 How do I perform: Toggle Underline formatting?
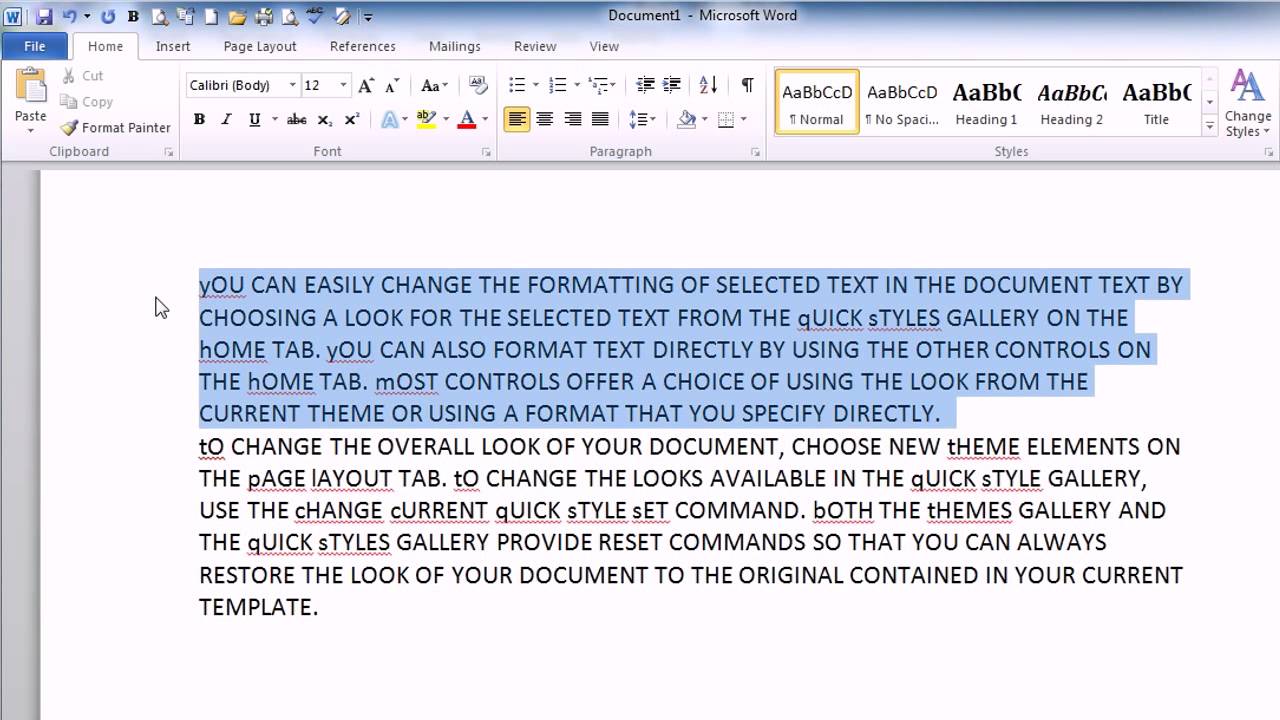[254, 120]
